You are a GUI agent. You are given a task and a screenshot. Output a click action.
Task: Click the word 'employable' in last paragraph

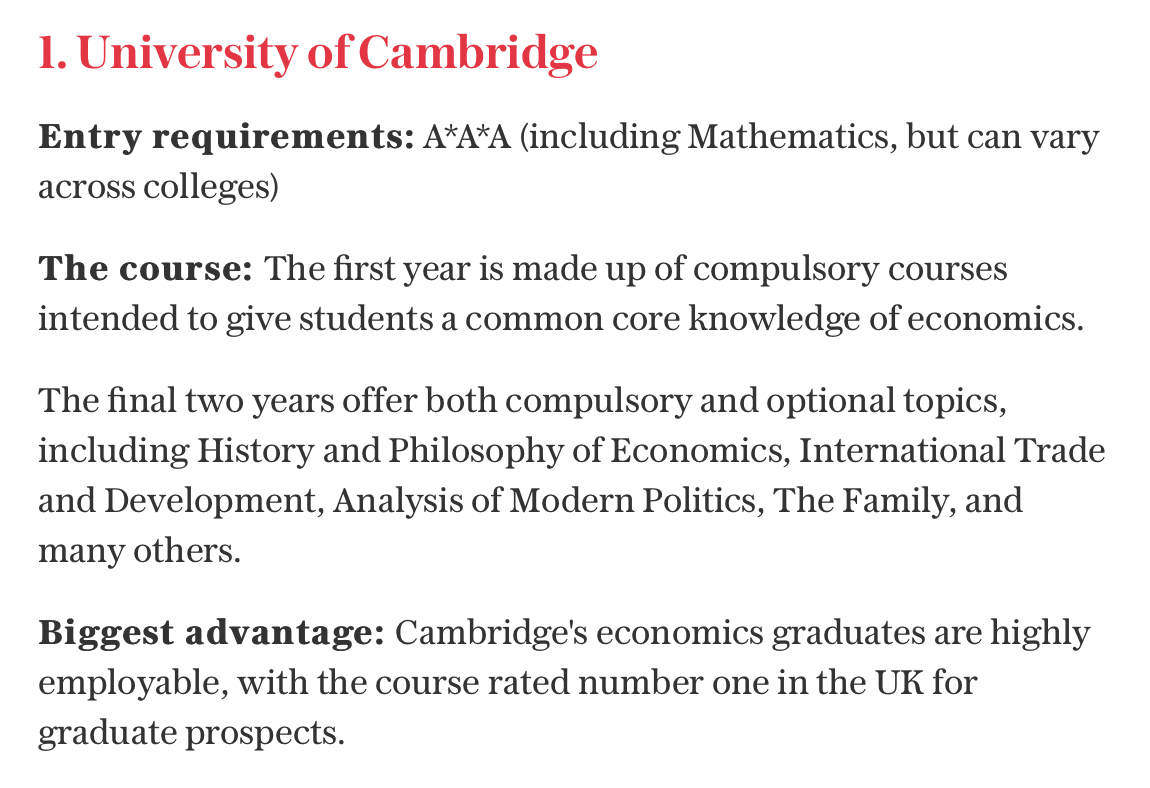pyautogui.click(x=133, y=683)
